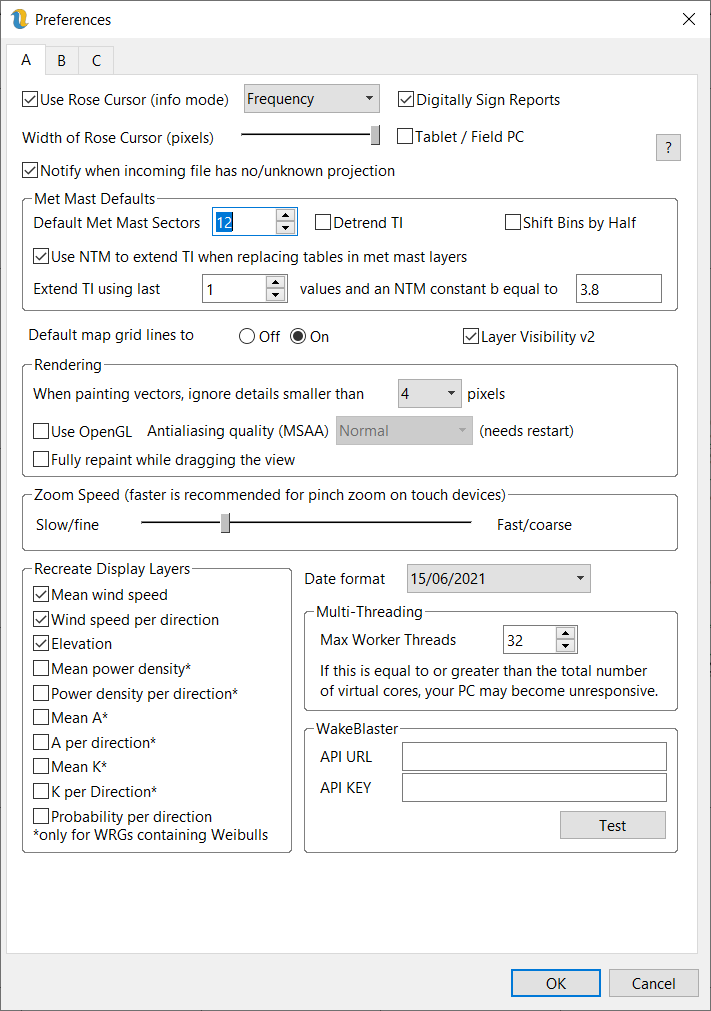Click the NTM constant b field
The height and width of the screenshot is (1011, 711).
point(618,289)
